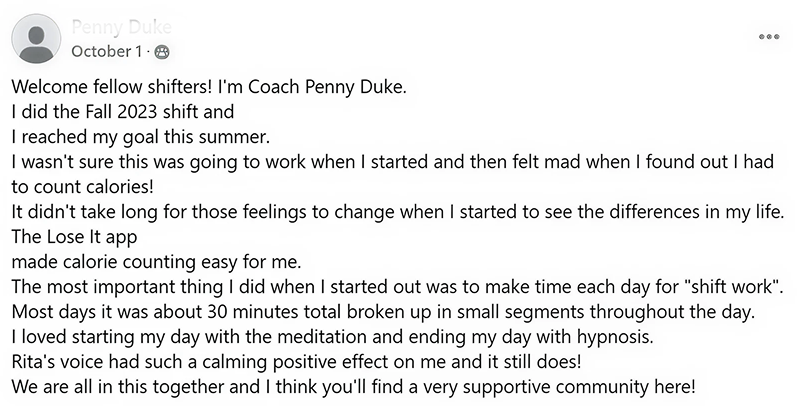This screenshot has width=800, height=416.
Task: Click the line 'I reached my goal this summer.'
Action: (140, 137)
